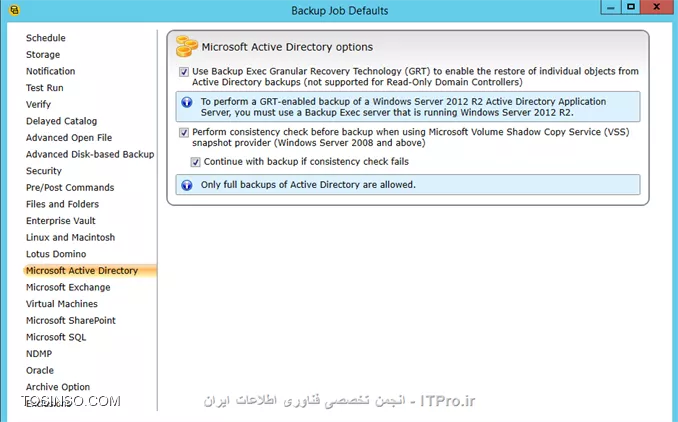Open Lotus Domino options
Image resolution: width=678 pixels, height=422 pixels.
(56, 254)
